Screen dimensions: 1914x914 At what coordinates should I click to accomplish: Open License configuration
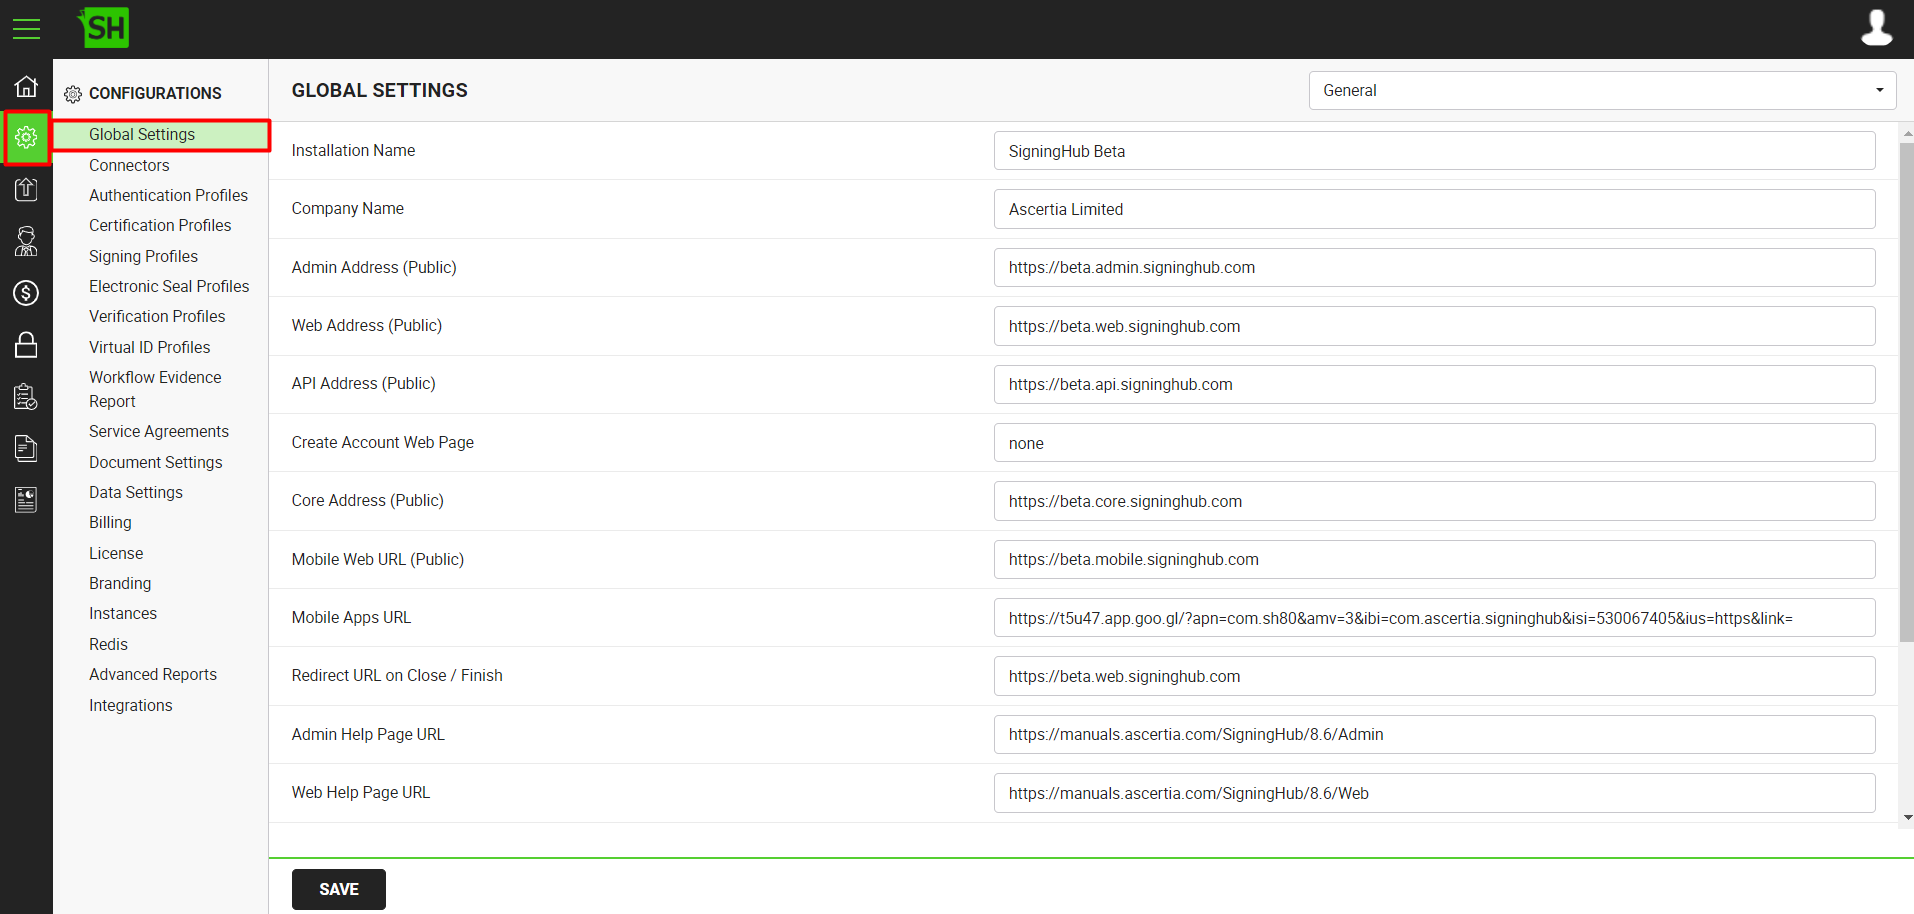115,553
